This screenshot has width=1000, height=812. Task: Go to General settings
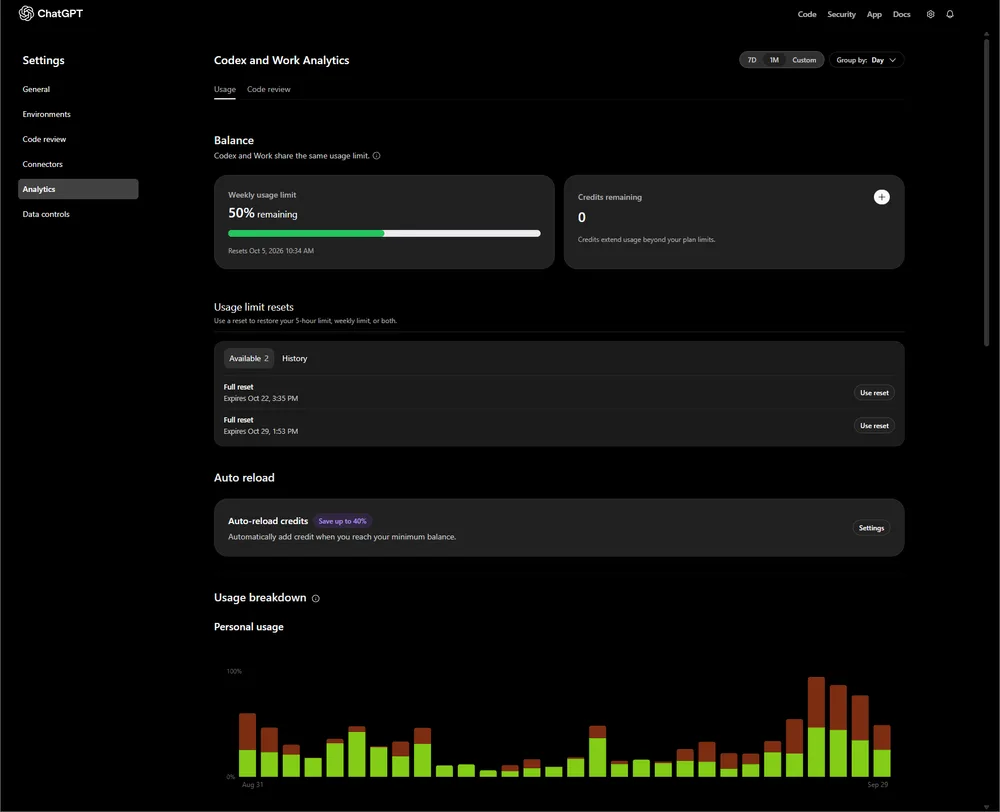(x=36, y=89)
